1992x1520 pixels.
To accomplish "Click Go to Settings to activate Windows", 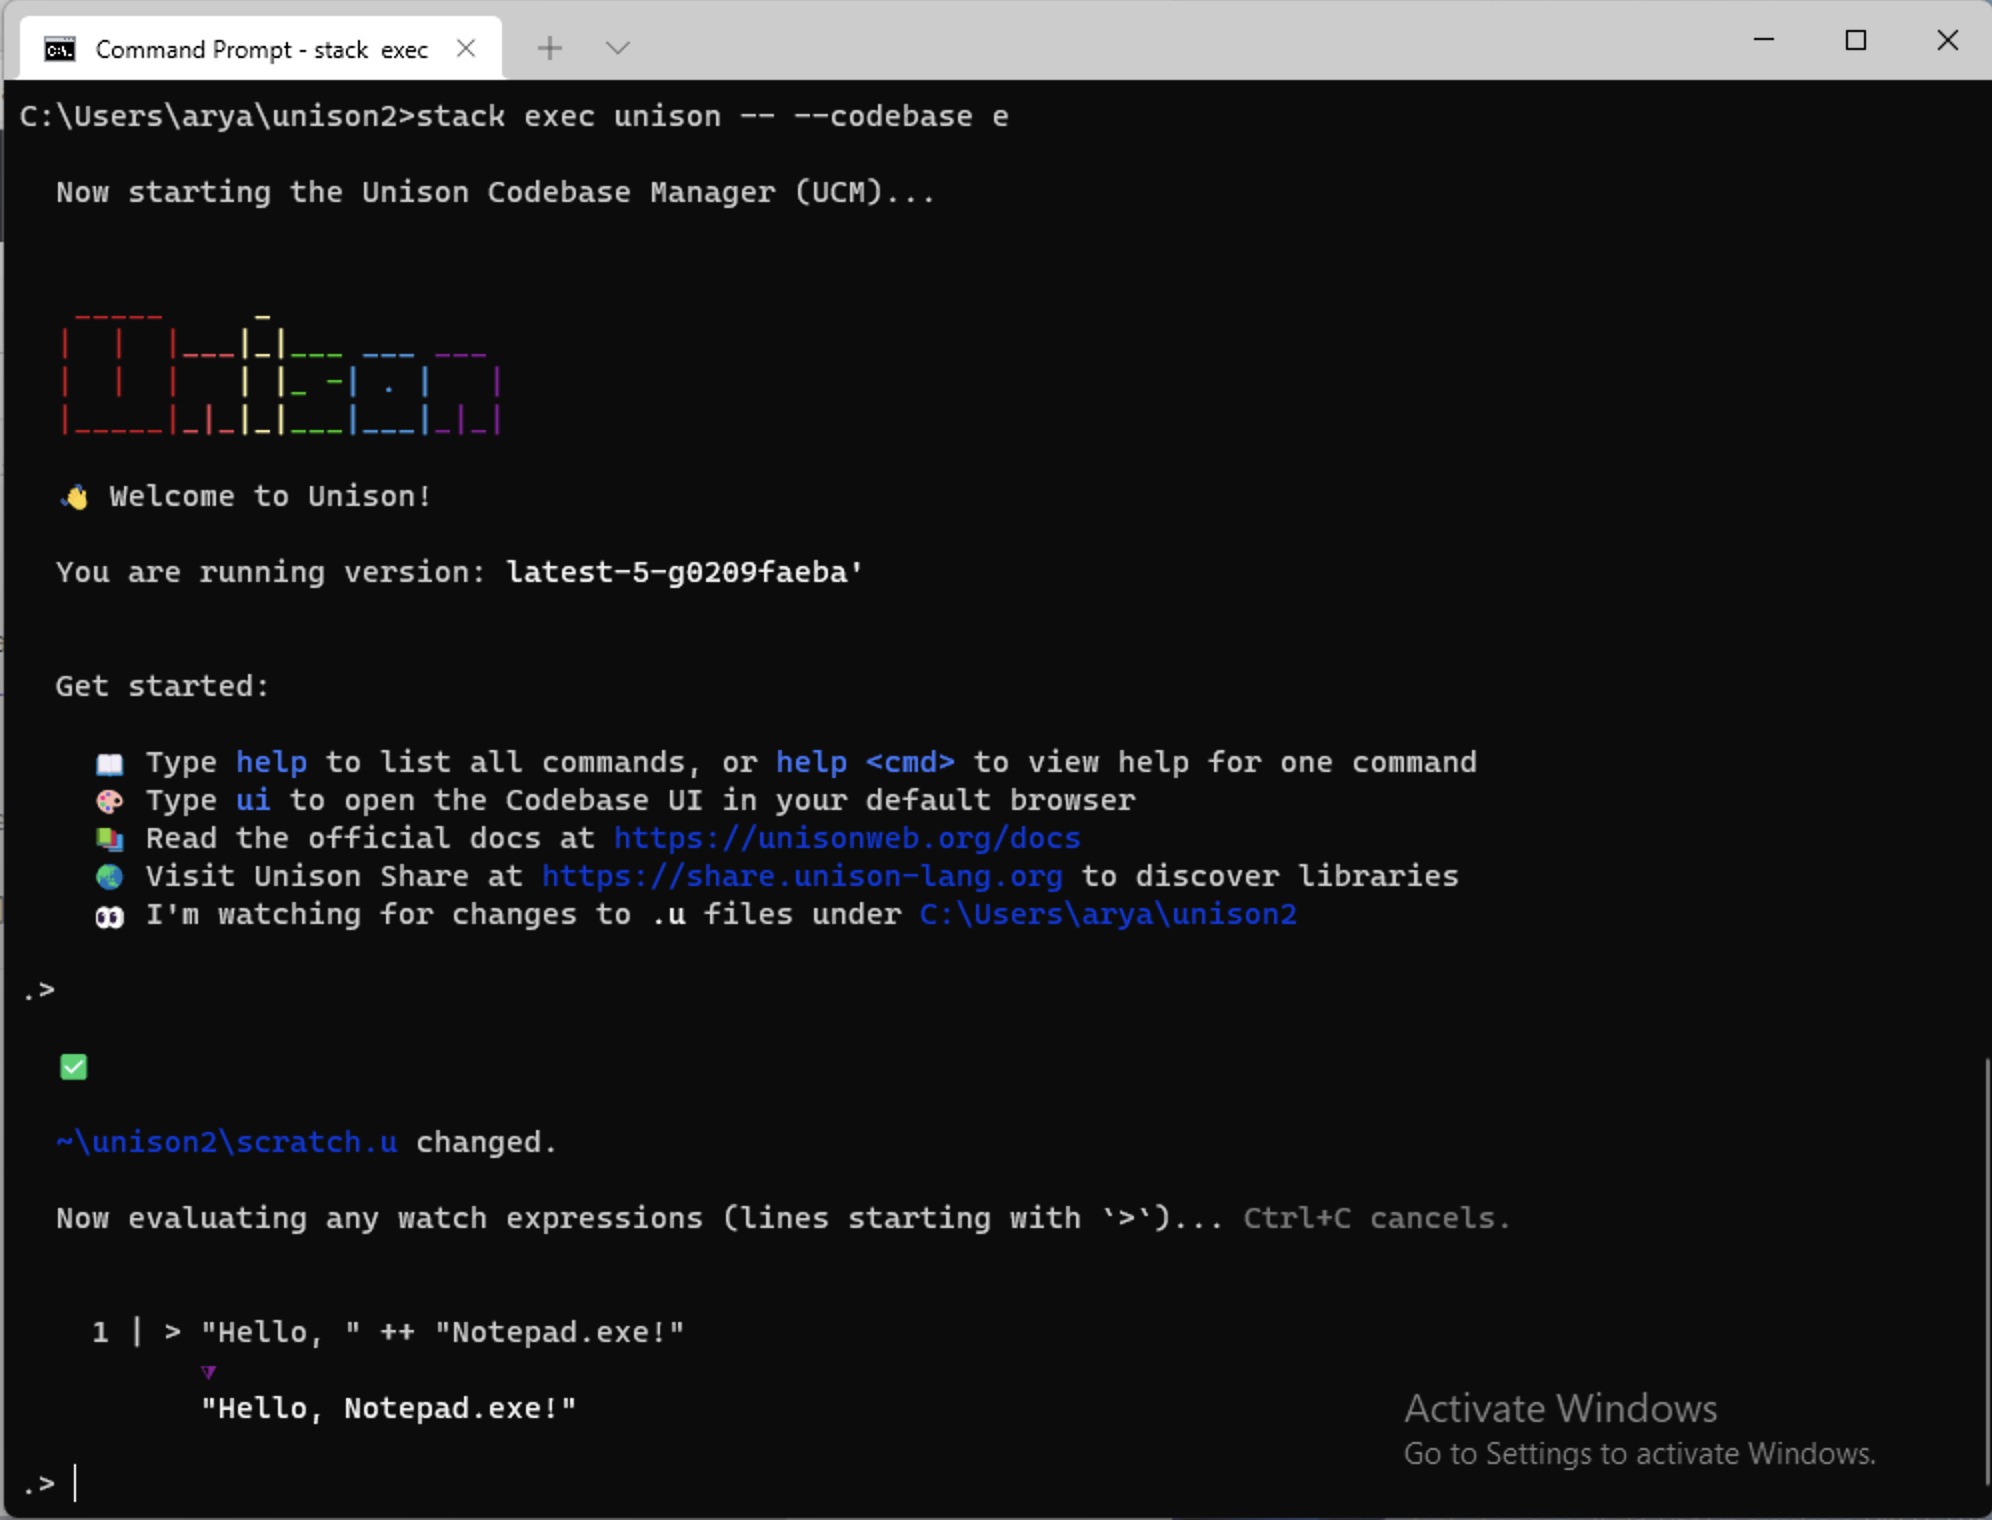I will [1639, 1454].
